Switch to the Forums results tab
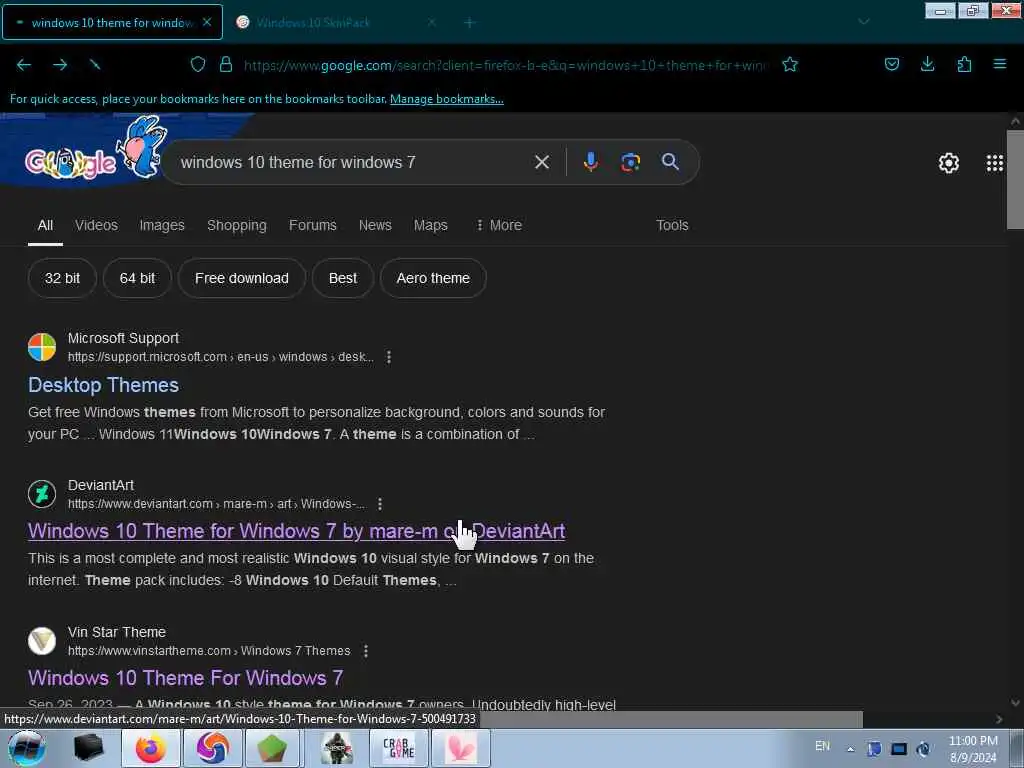 coord(313,225)
